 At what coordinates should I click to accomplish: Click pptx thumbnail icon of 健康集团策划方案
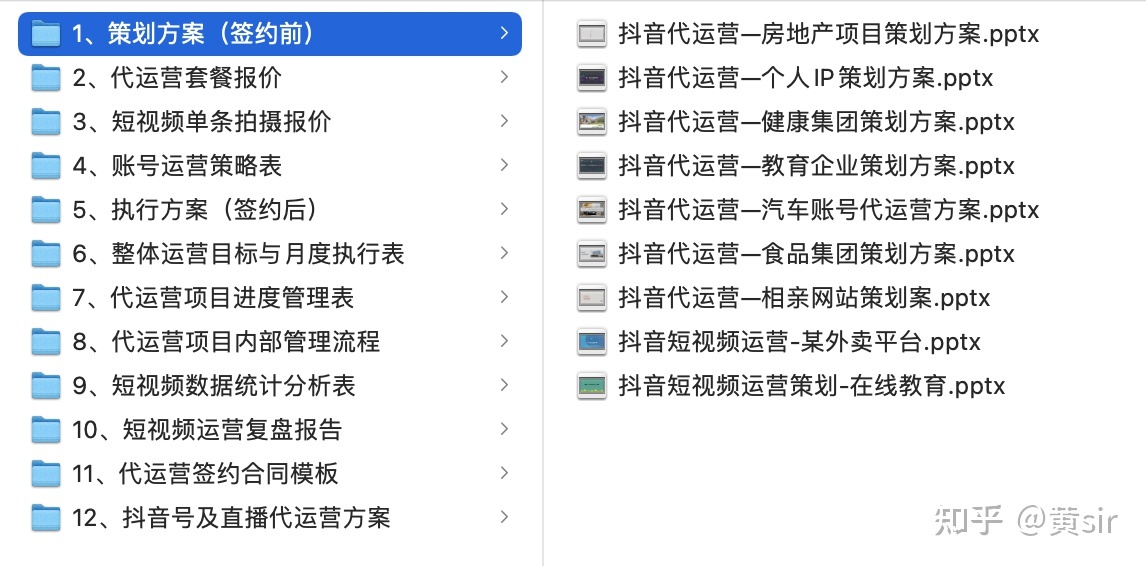592,122
